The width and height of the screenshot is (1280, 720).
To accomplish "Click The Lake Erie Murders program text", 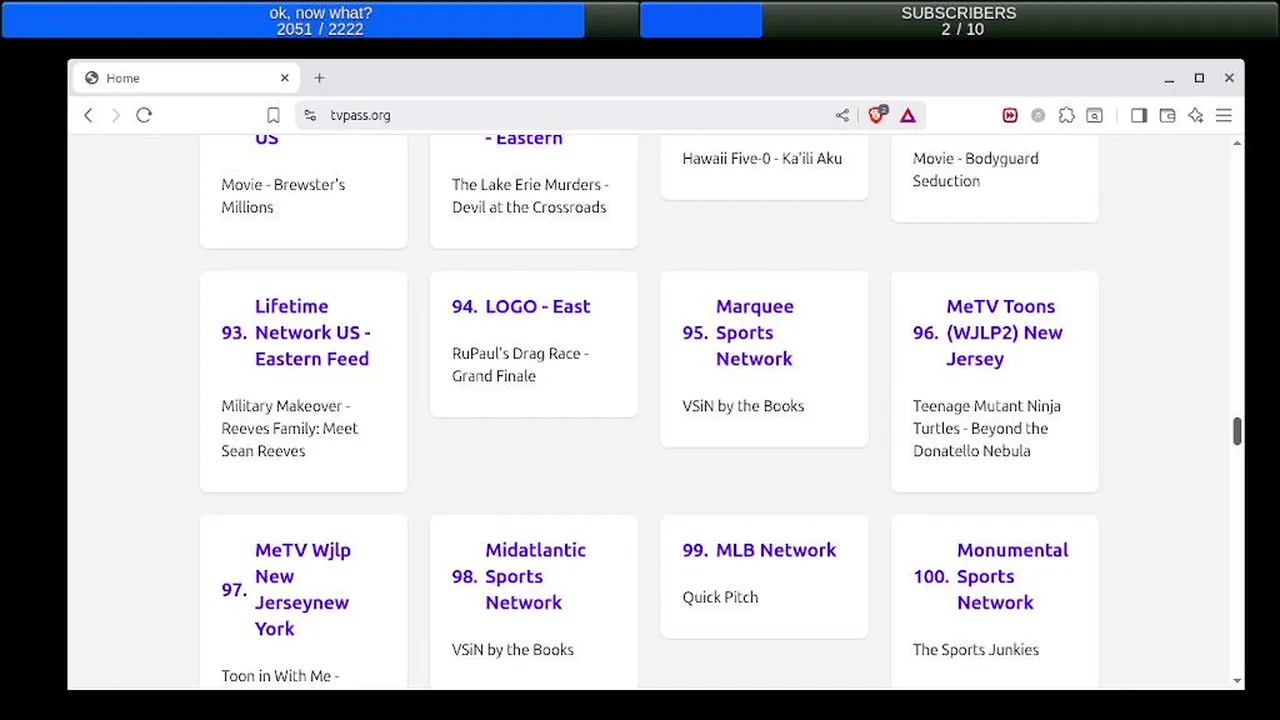I will (530, 196).
